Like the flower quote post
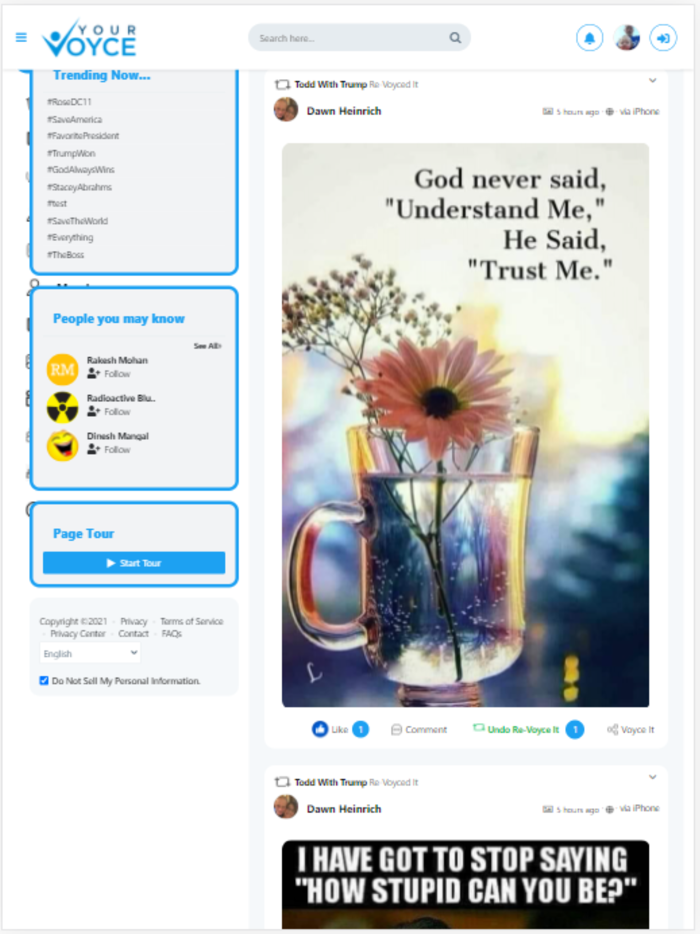 [320, 729]
